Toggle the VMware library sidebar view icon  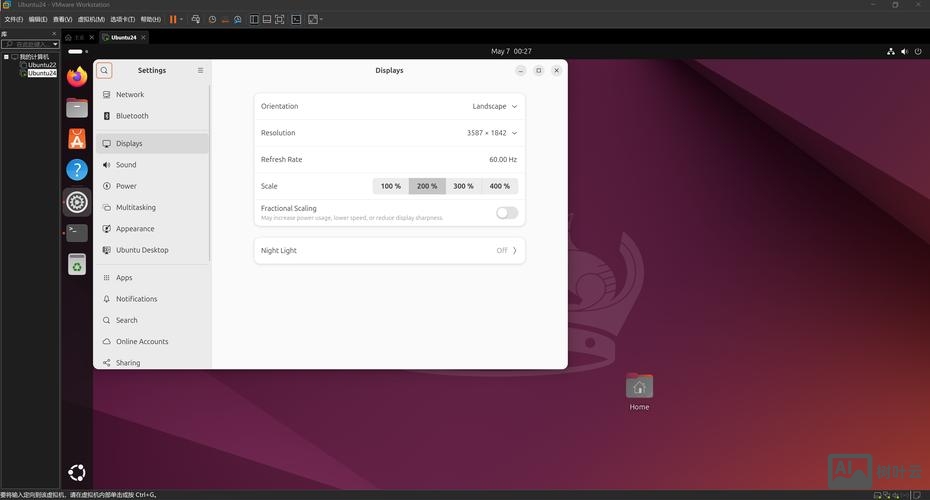(254, 20)
